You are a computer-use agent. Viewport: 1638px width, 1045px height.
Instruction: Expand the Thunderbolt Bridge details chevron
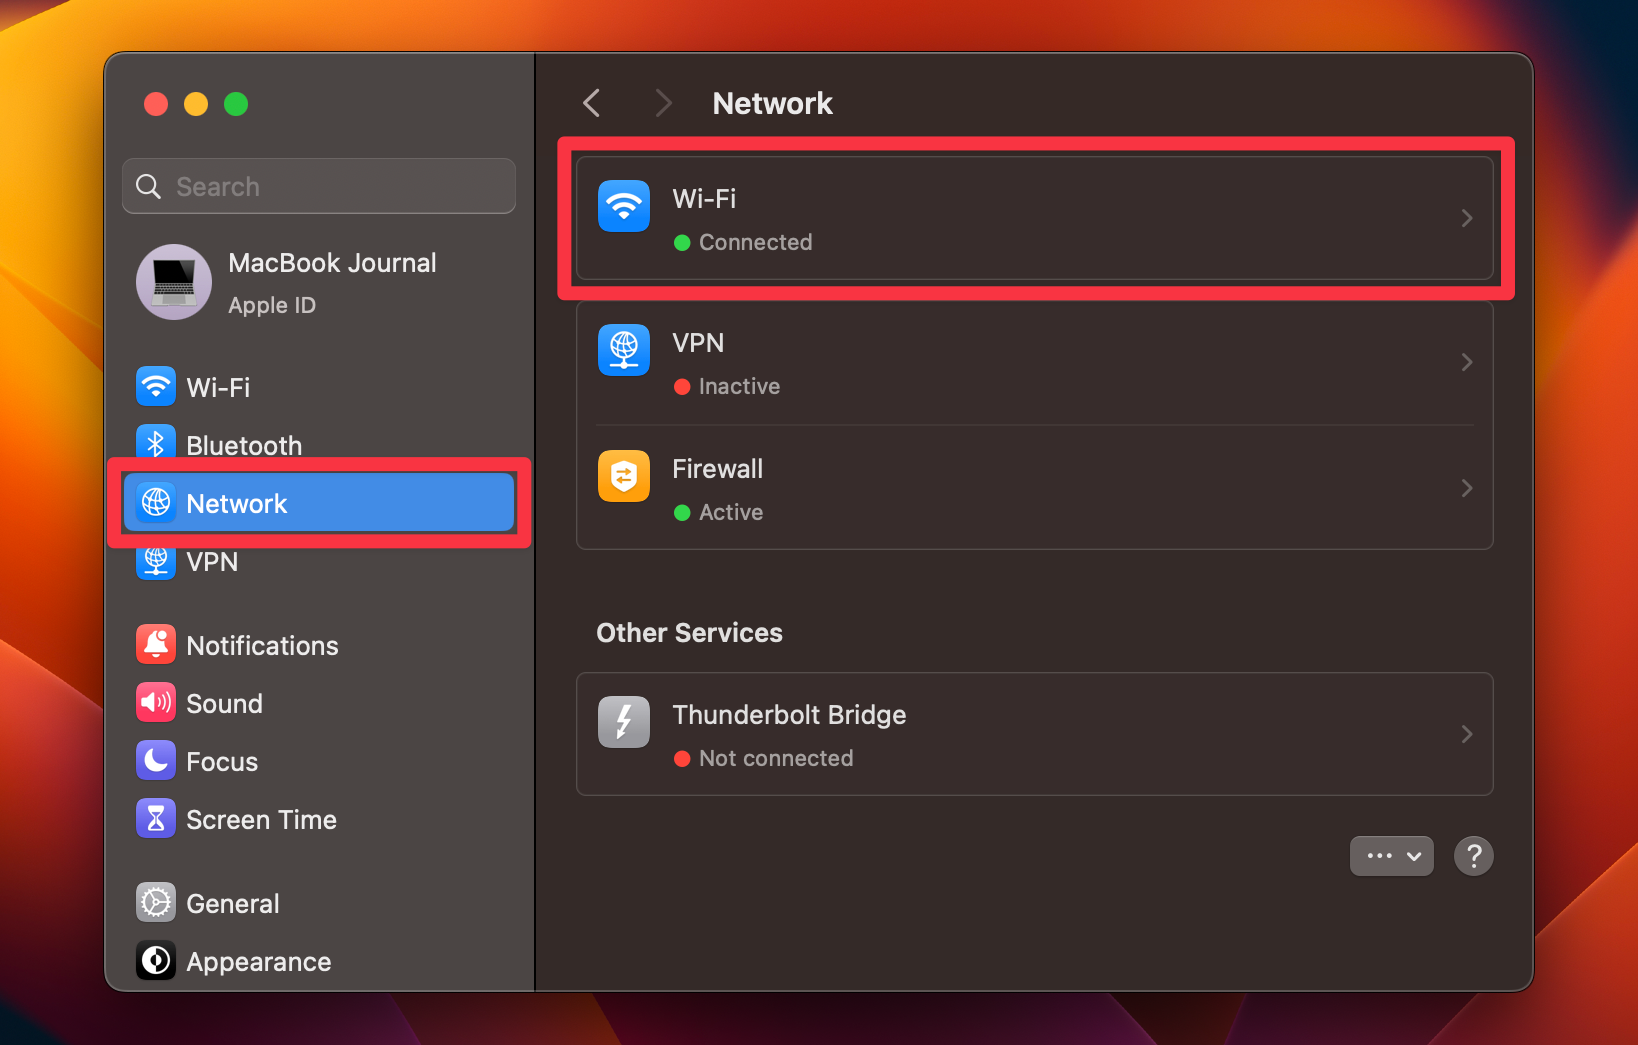[1467, 734]
